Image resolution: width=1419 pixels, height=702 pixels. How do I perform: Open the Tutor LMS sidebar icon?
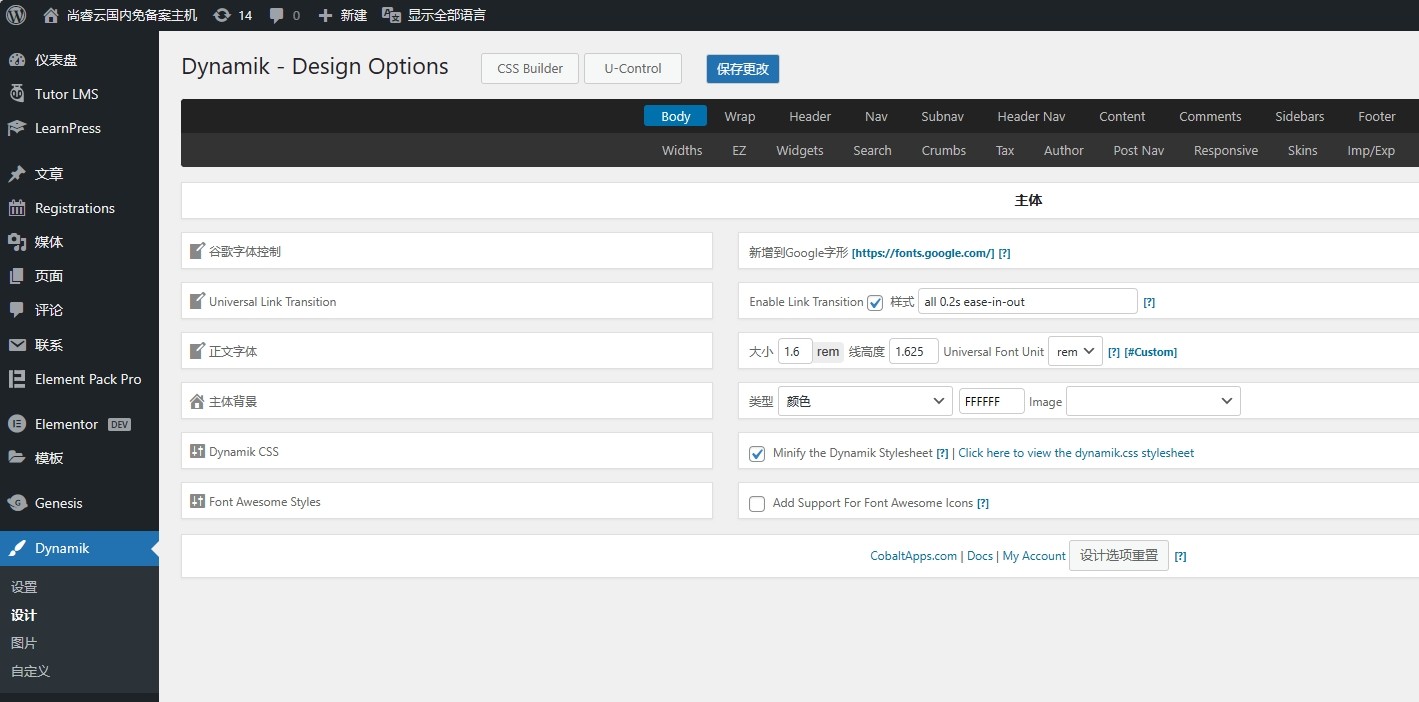click(17, 94)
